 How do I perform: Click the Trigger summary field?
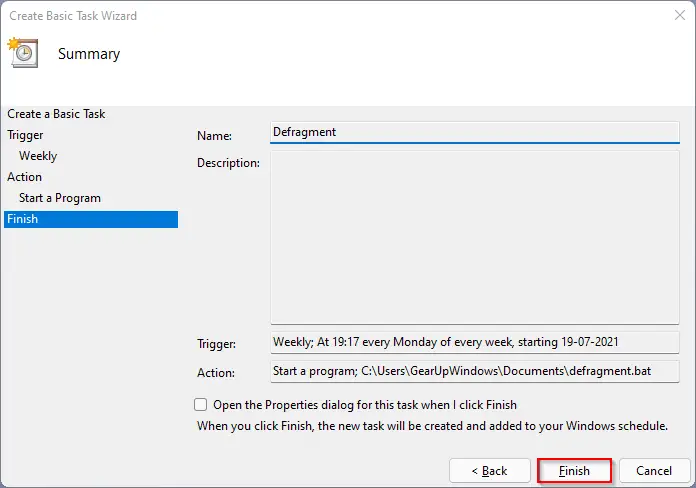[x=475, y=342]
